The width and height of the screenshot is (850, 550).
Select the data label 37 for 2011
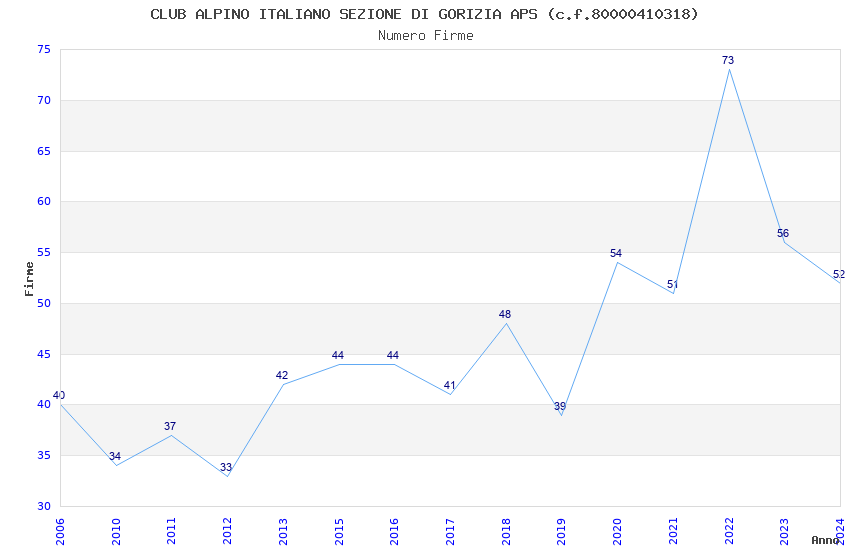(170, 426)
